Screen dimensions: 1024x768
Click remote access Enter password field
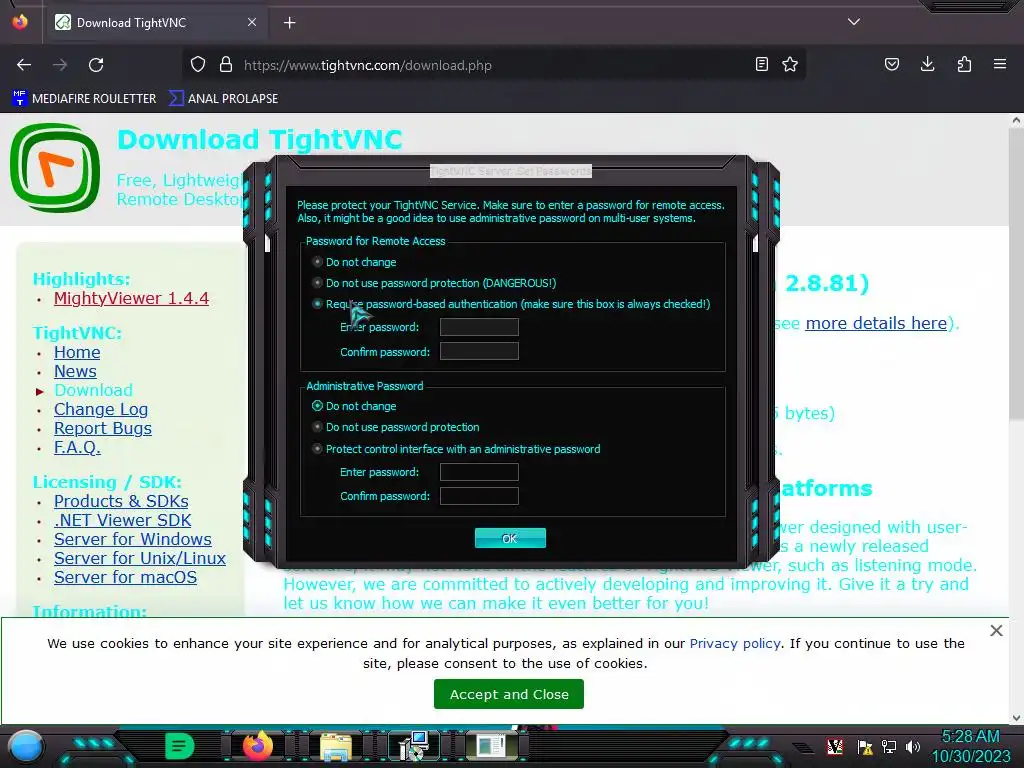(479, 327)
